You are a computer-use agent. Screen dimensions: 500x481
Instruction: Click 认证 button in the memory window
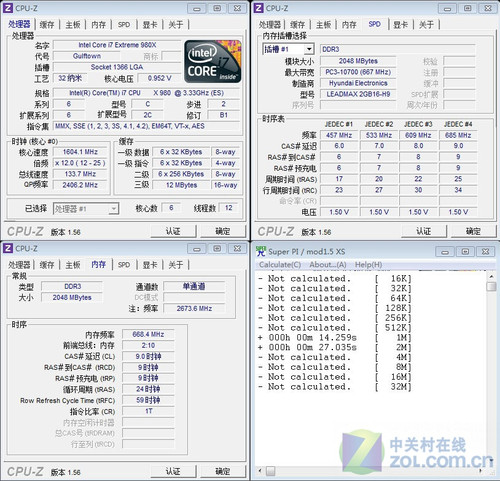173,471
